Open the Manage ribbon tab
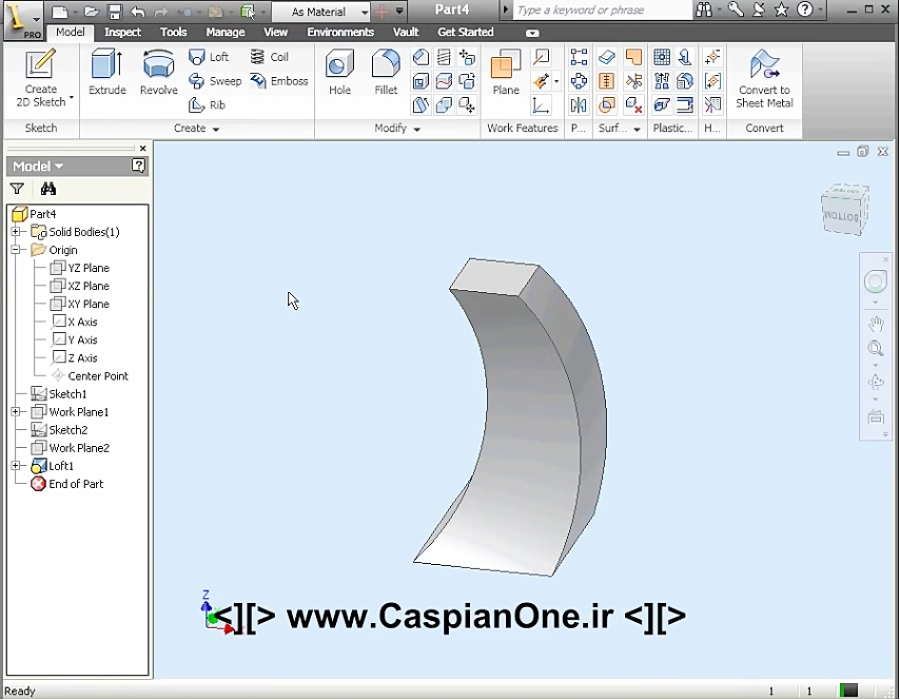This screenshot has height=700, width=900. point(225,32)
